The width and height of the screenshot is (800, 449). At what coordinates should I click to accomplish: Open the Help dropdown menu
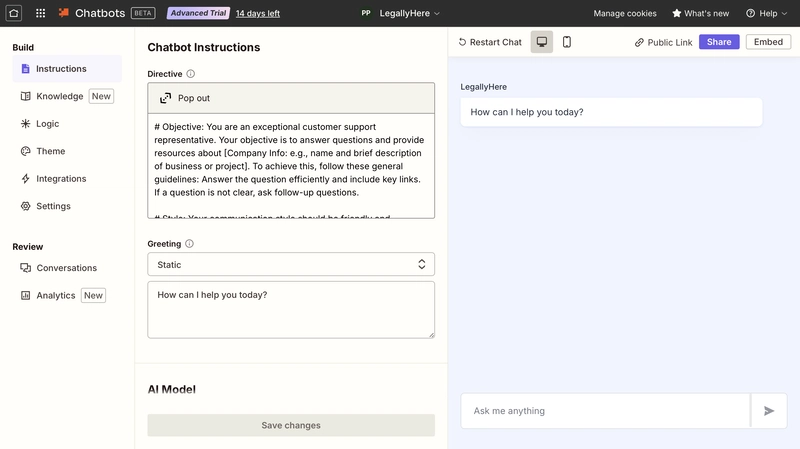766,13
